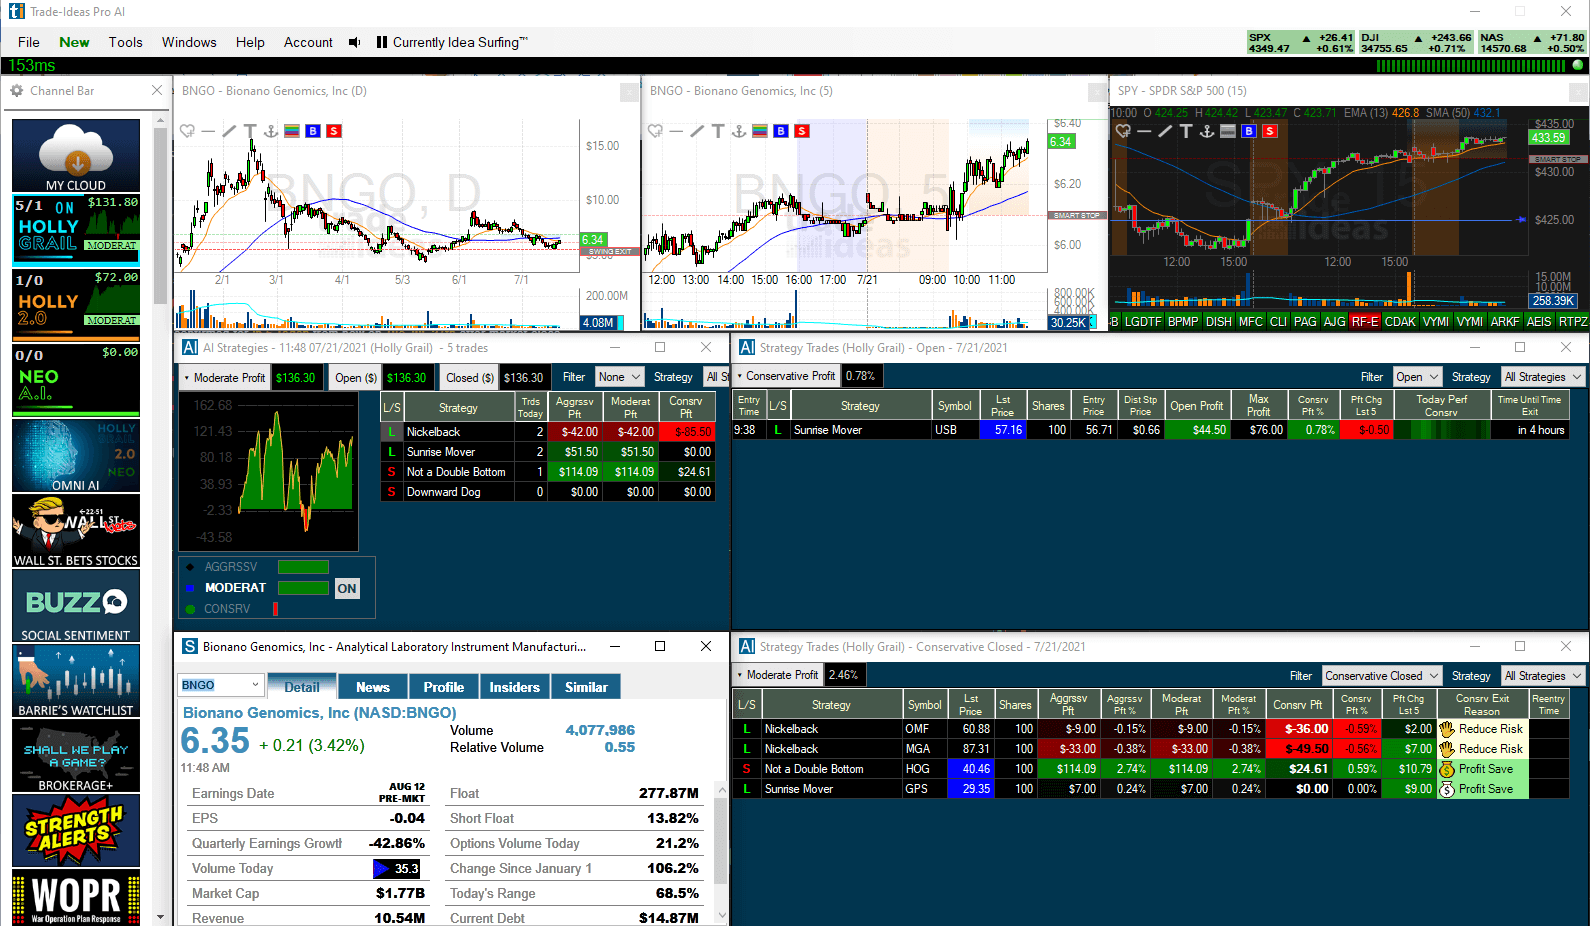Select MODERAT risk mode
This screenshot has height=926, width=1590.
point(235,588)
